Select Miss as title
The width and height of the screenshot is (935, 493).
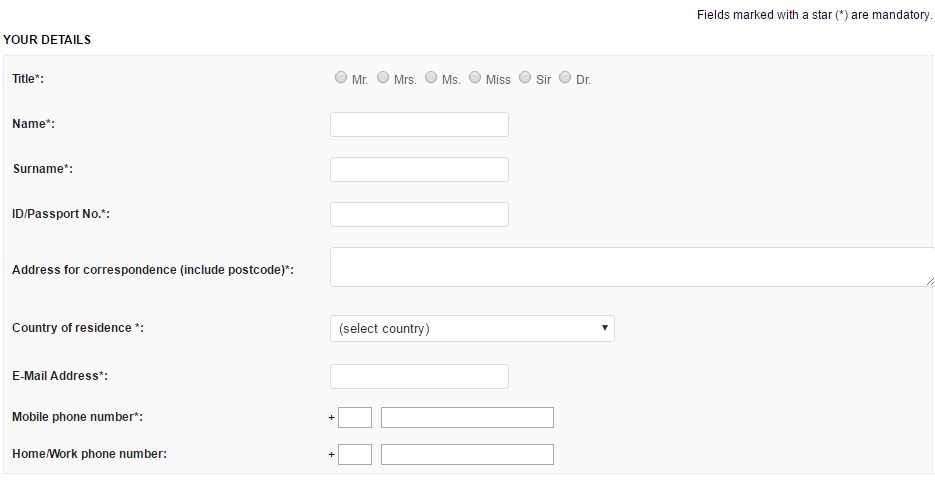point(475,78)
